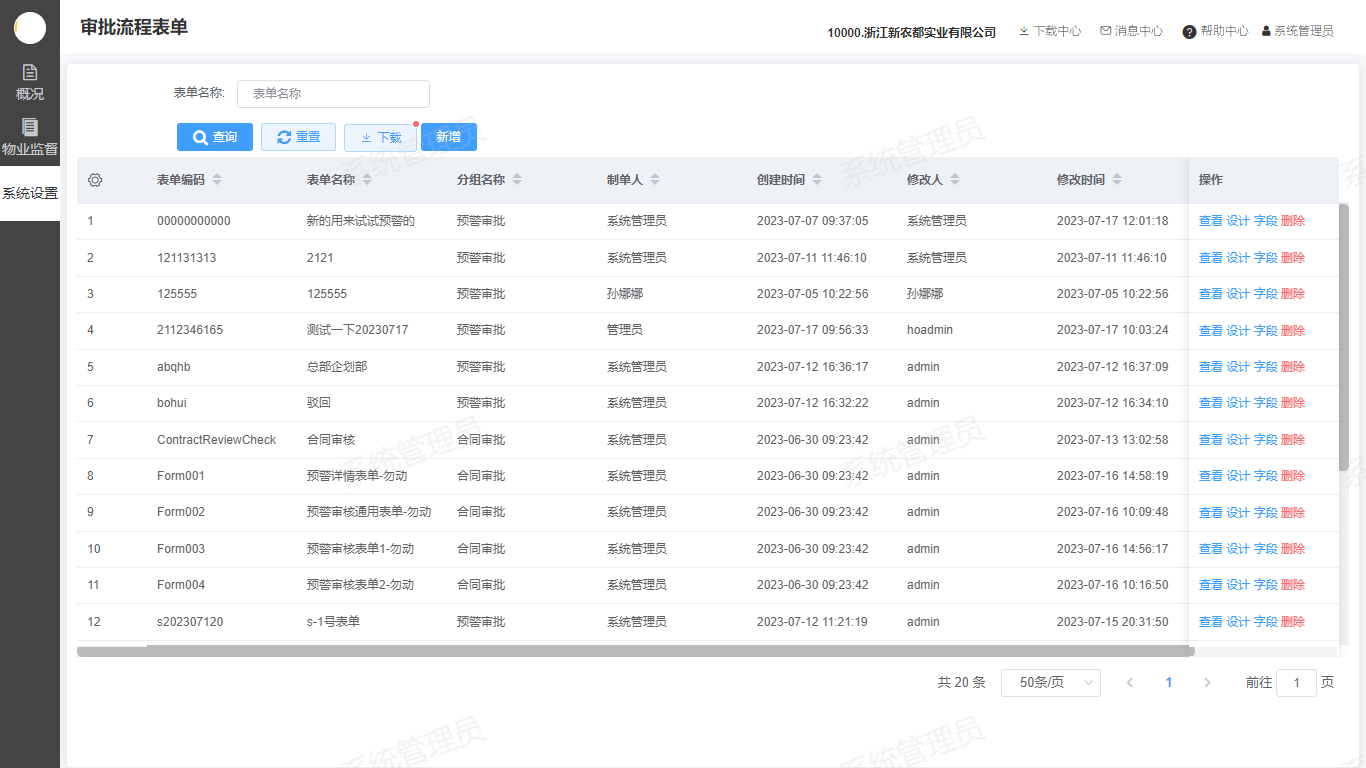Focus the 表单名称 search input field
The height and width of the screenshot is (768, 1366).
(x=333, y=93)
